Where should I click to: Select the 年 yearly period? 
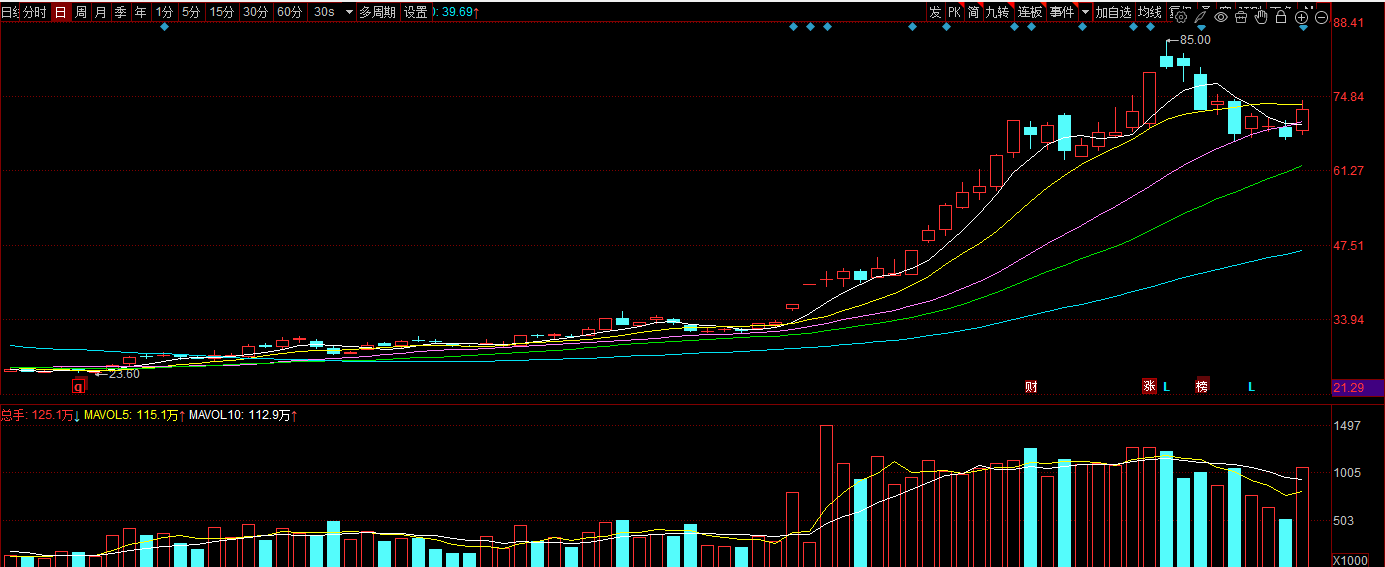coord(140,12)
